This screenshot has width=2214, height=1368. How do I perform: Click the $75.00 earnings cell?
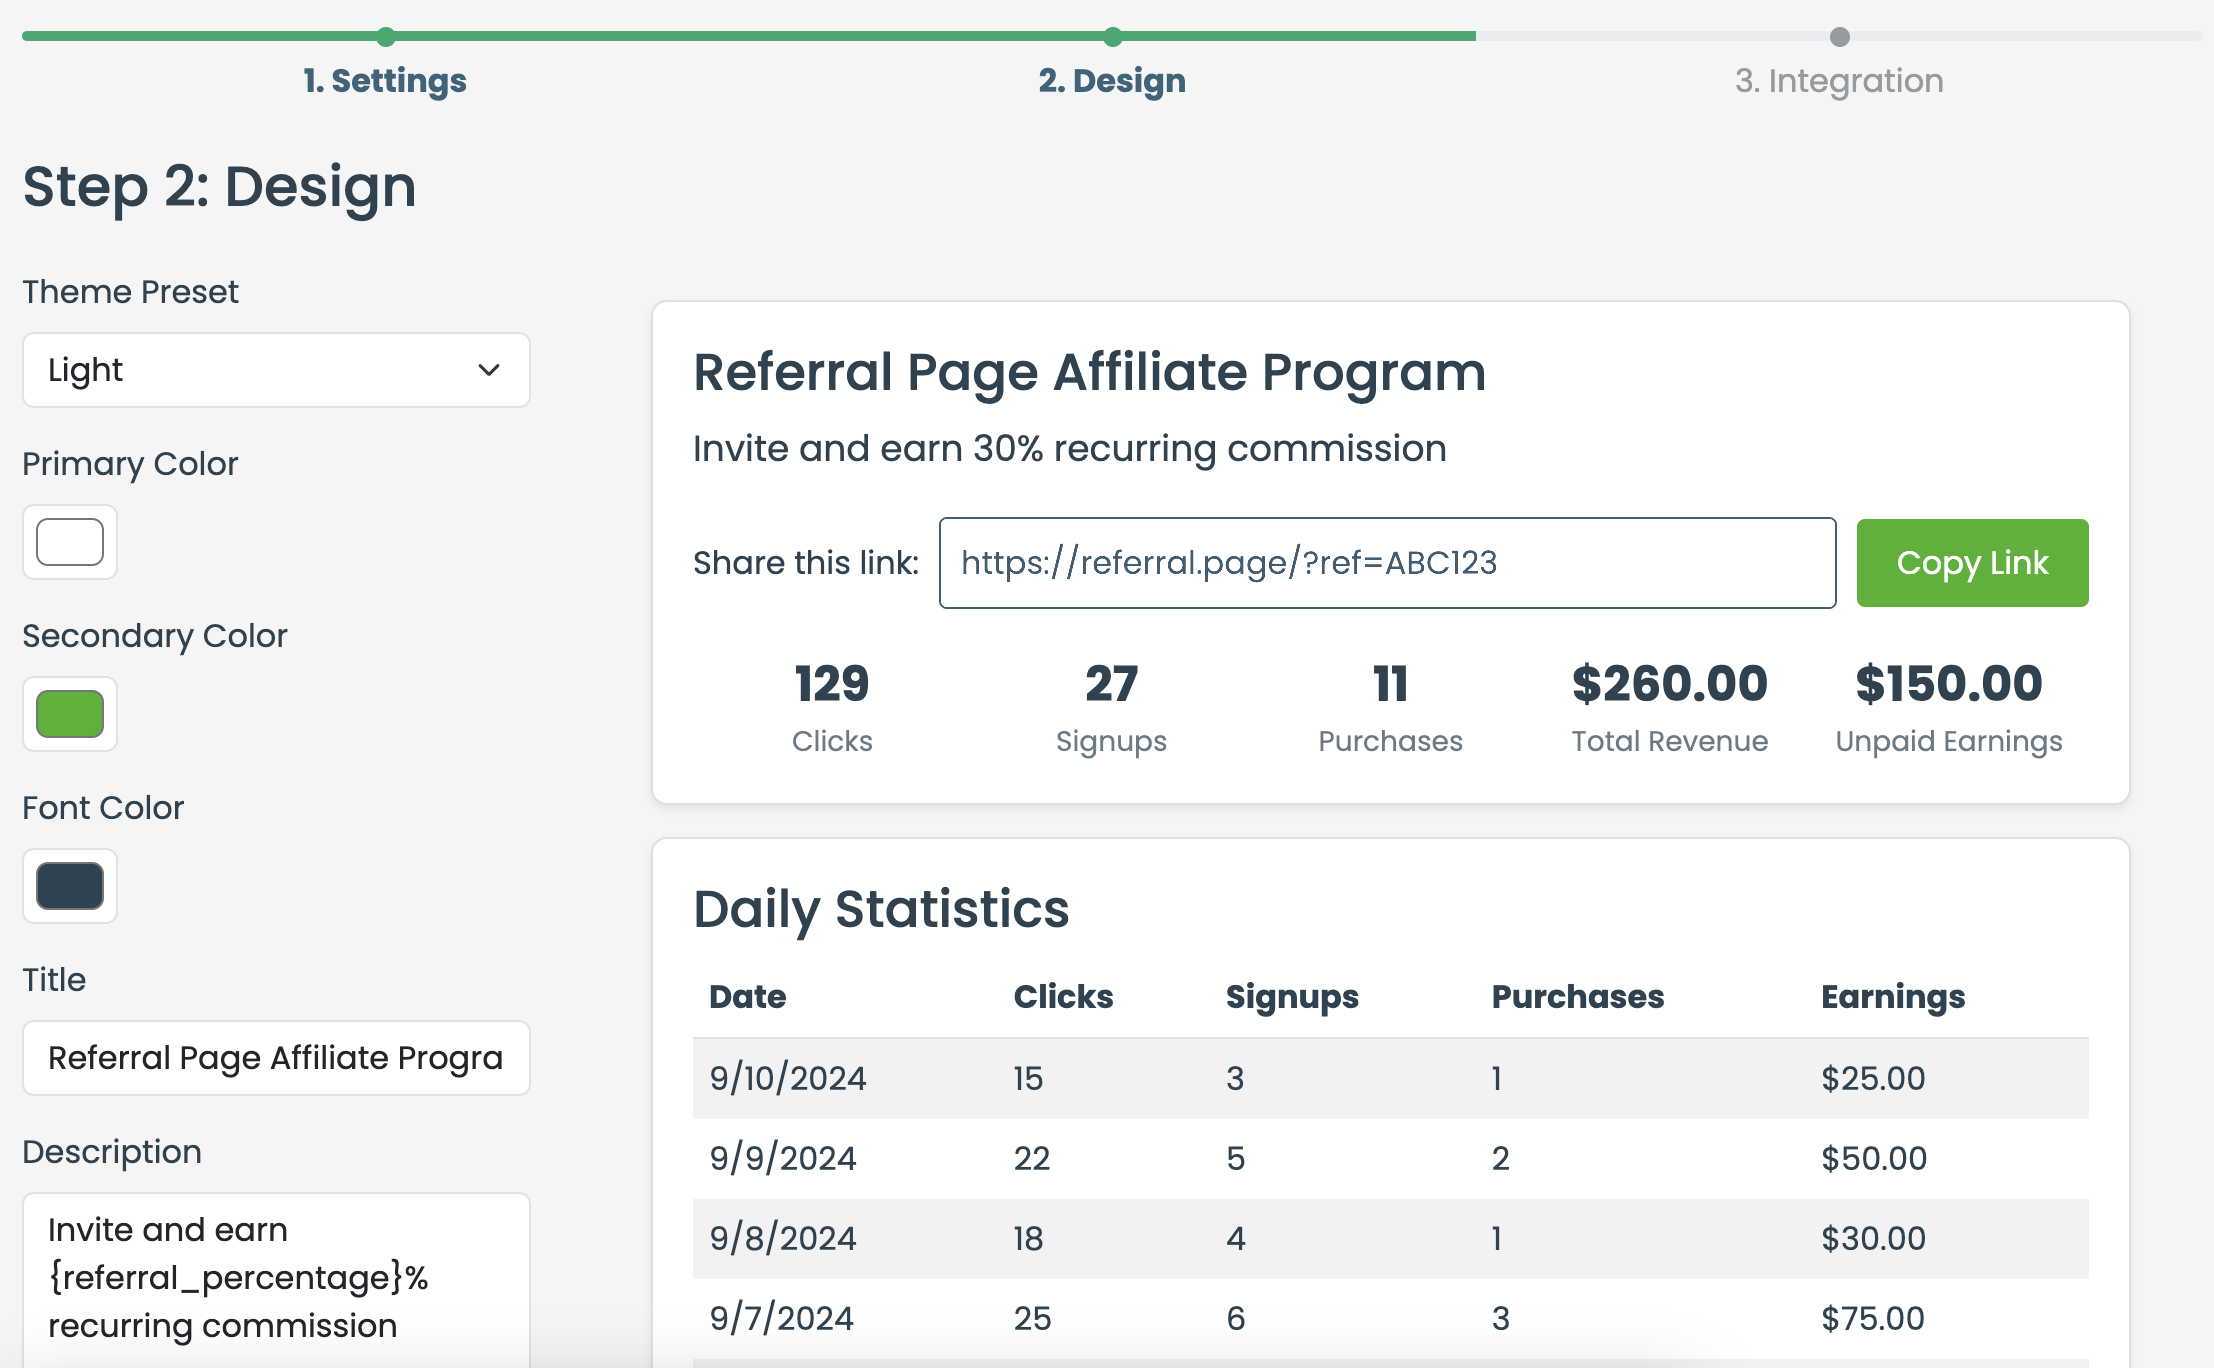(x=1873, y=1319)
